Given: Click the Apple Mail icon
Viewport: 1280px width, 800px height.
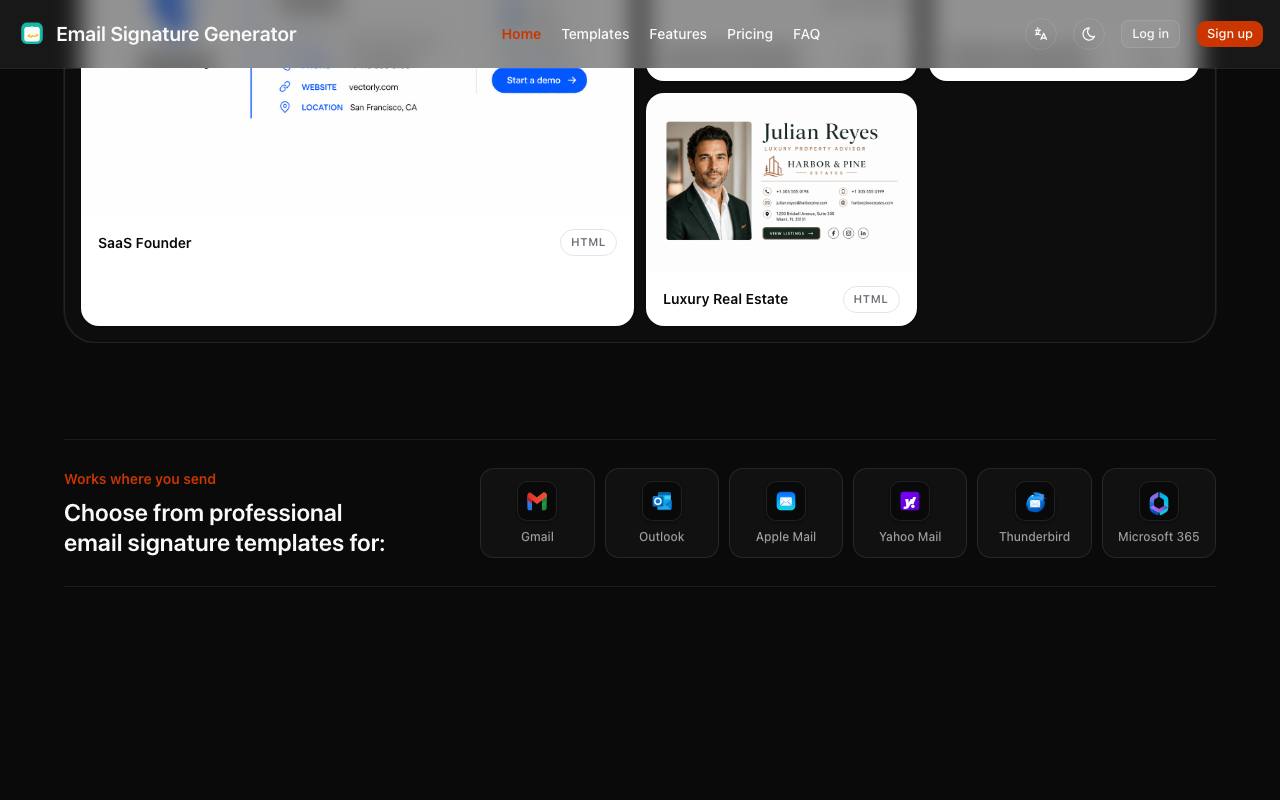Looking at the screenshot, I should [786, 501].
